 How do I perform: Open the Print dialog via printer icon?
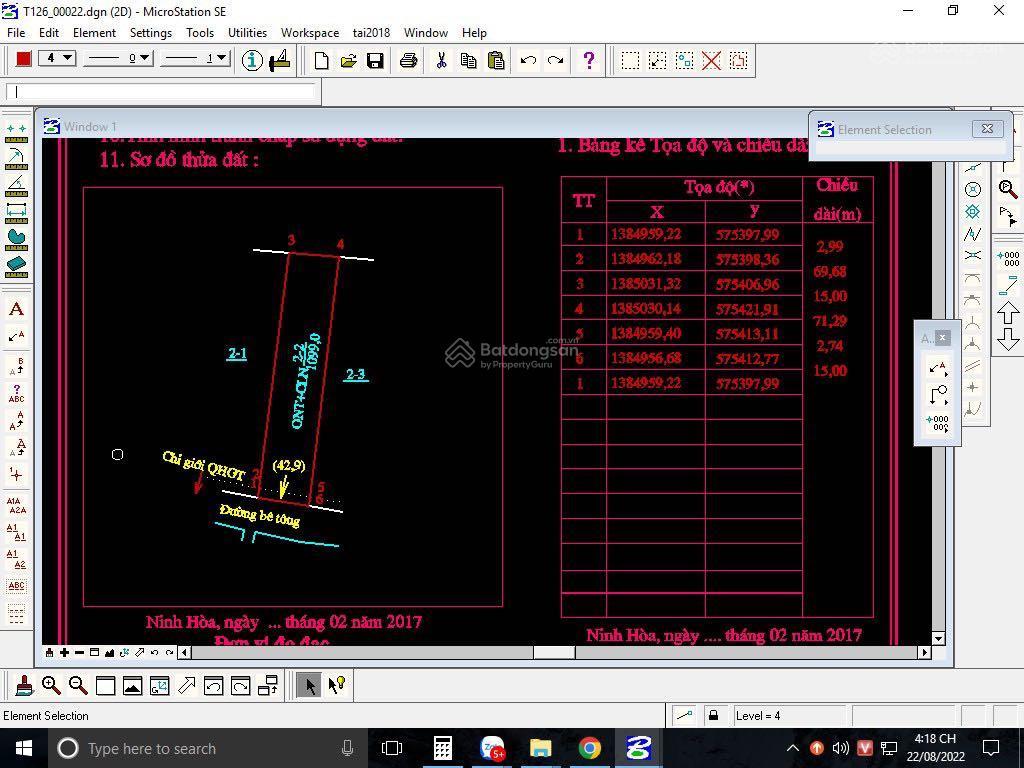click(x=406, y=60)
